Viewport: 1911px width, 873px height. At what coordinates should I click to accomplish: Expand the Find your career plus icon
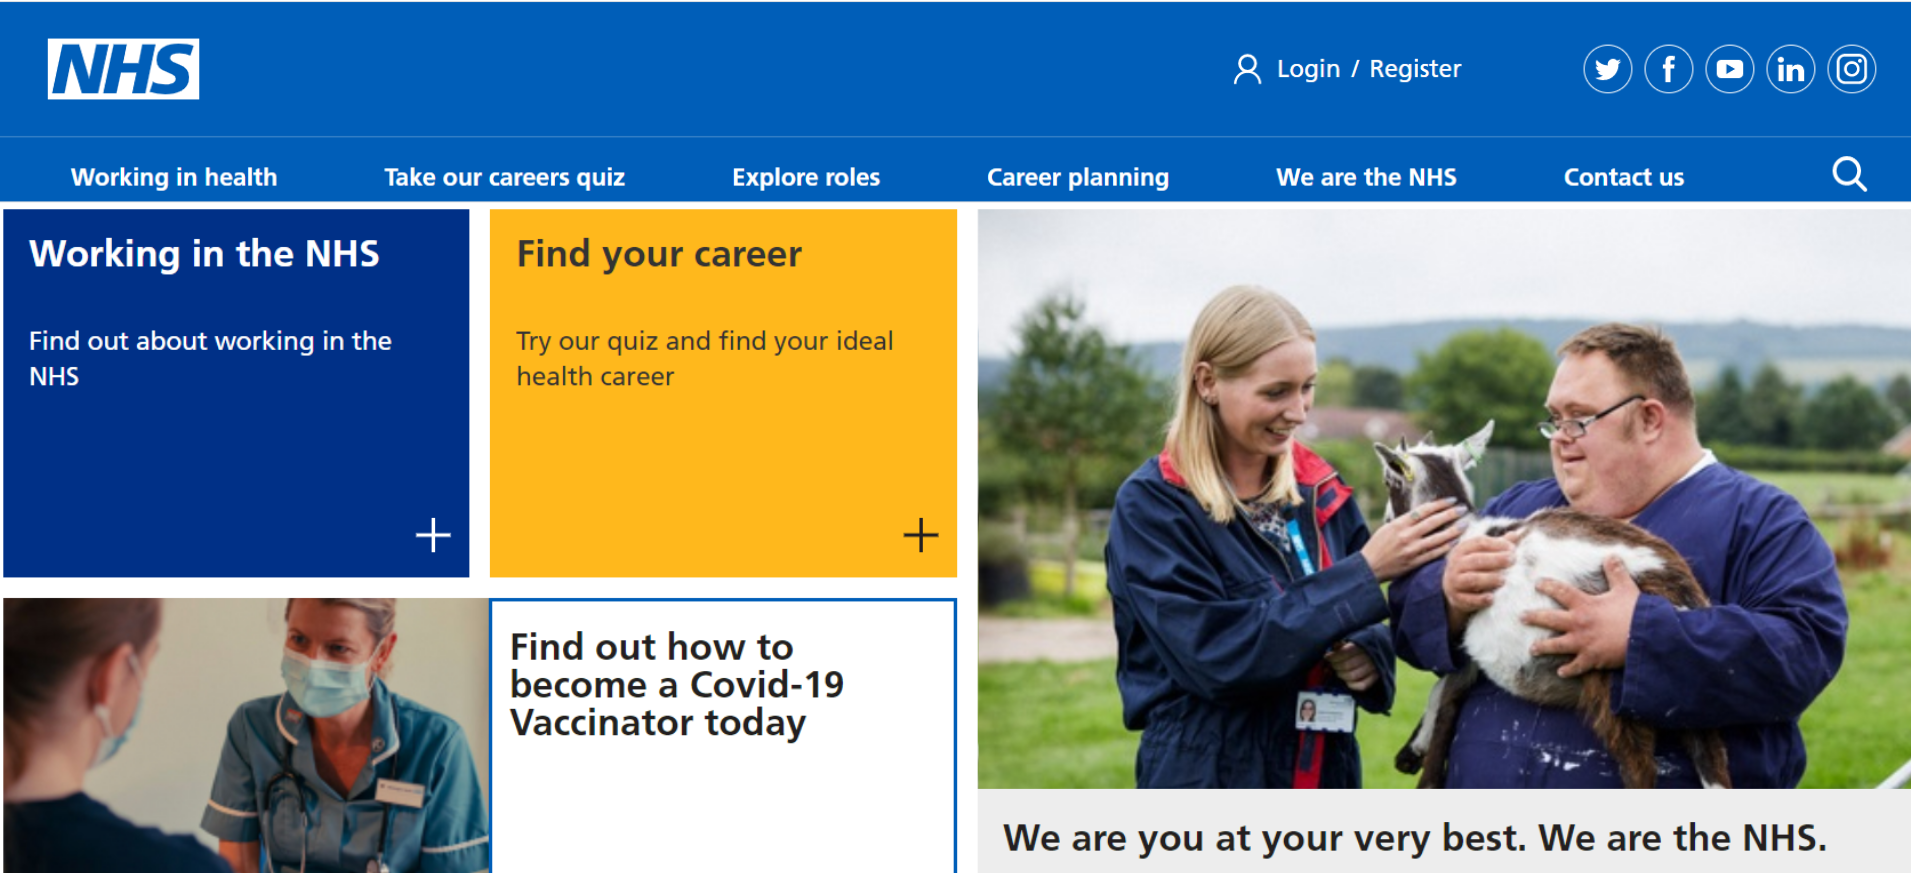920,535
